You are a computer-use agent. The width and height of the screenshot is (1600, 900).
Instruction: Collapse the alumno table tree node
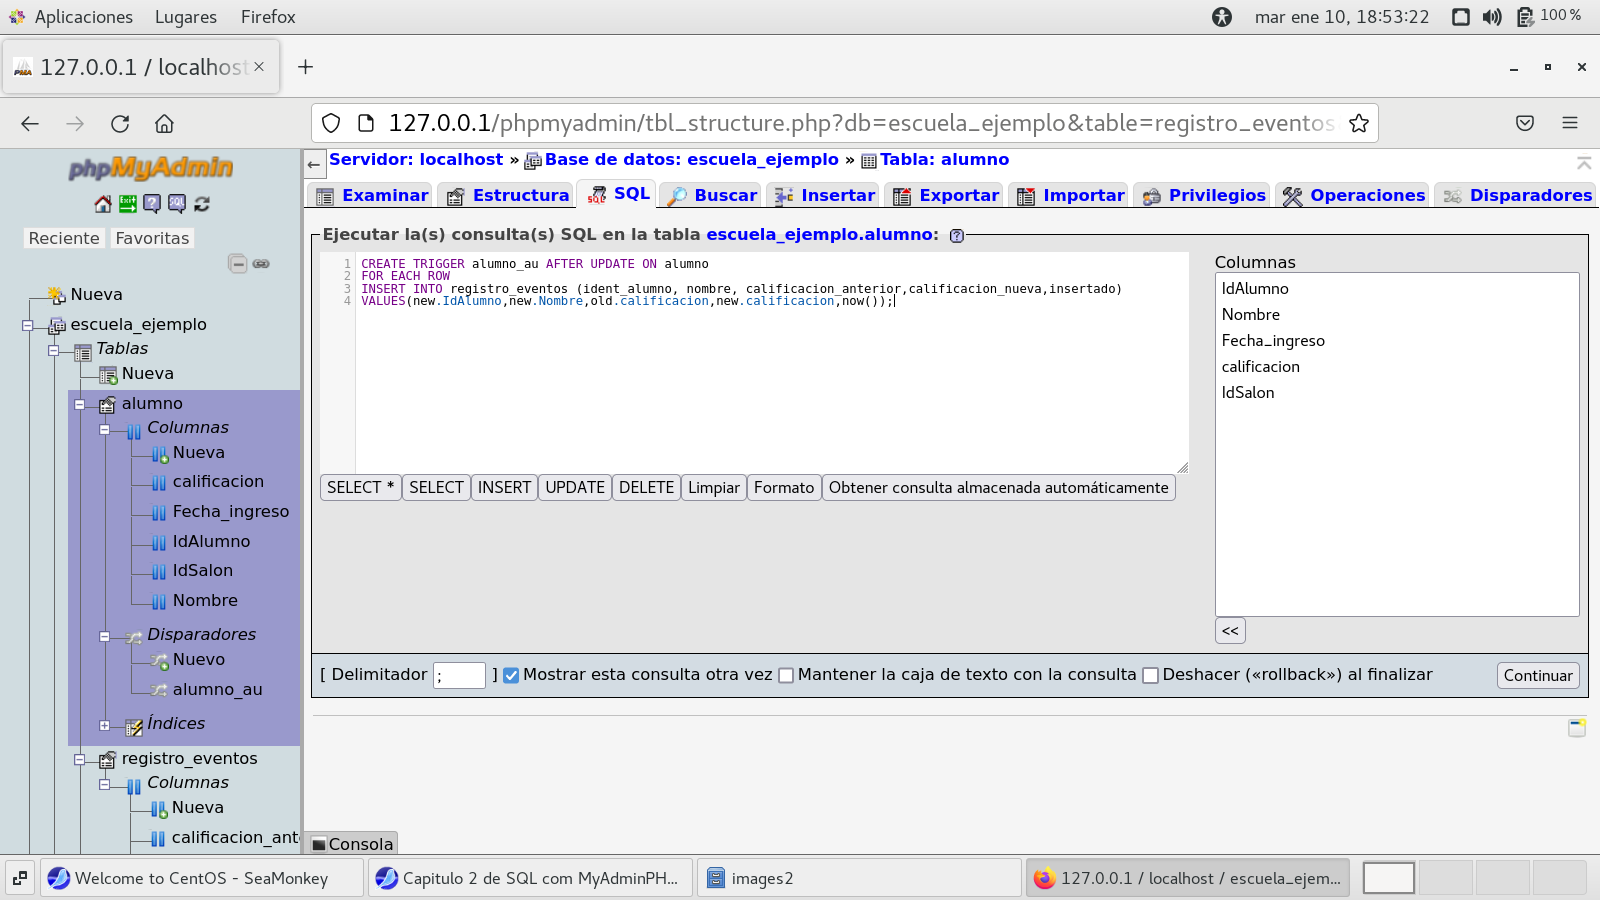tap(80, 405)
